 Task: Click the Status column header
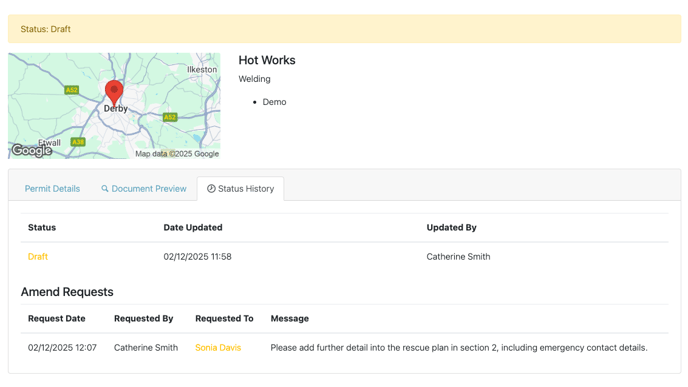click(42, 227)
